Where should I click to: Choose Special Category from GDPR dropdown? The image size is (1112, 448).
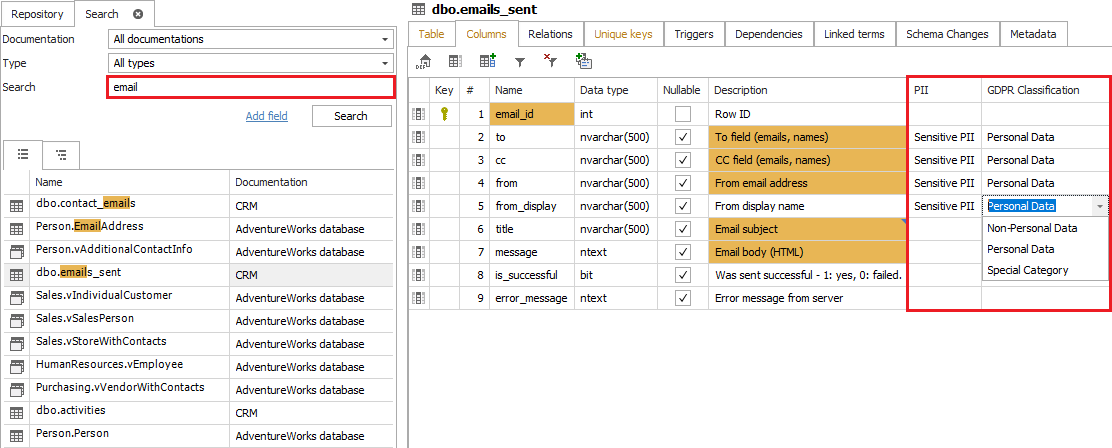[1027, 270]
